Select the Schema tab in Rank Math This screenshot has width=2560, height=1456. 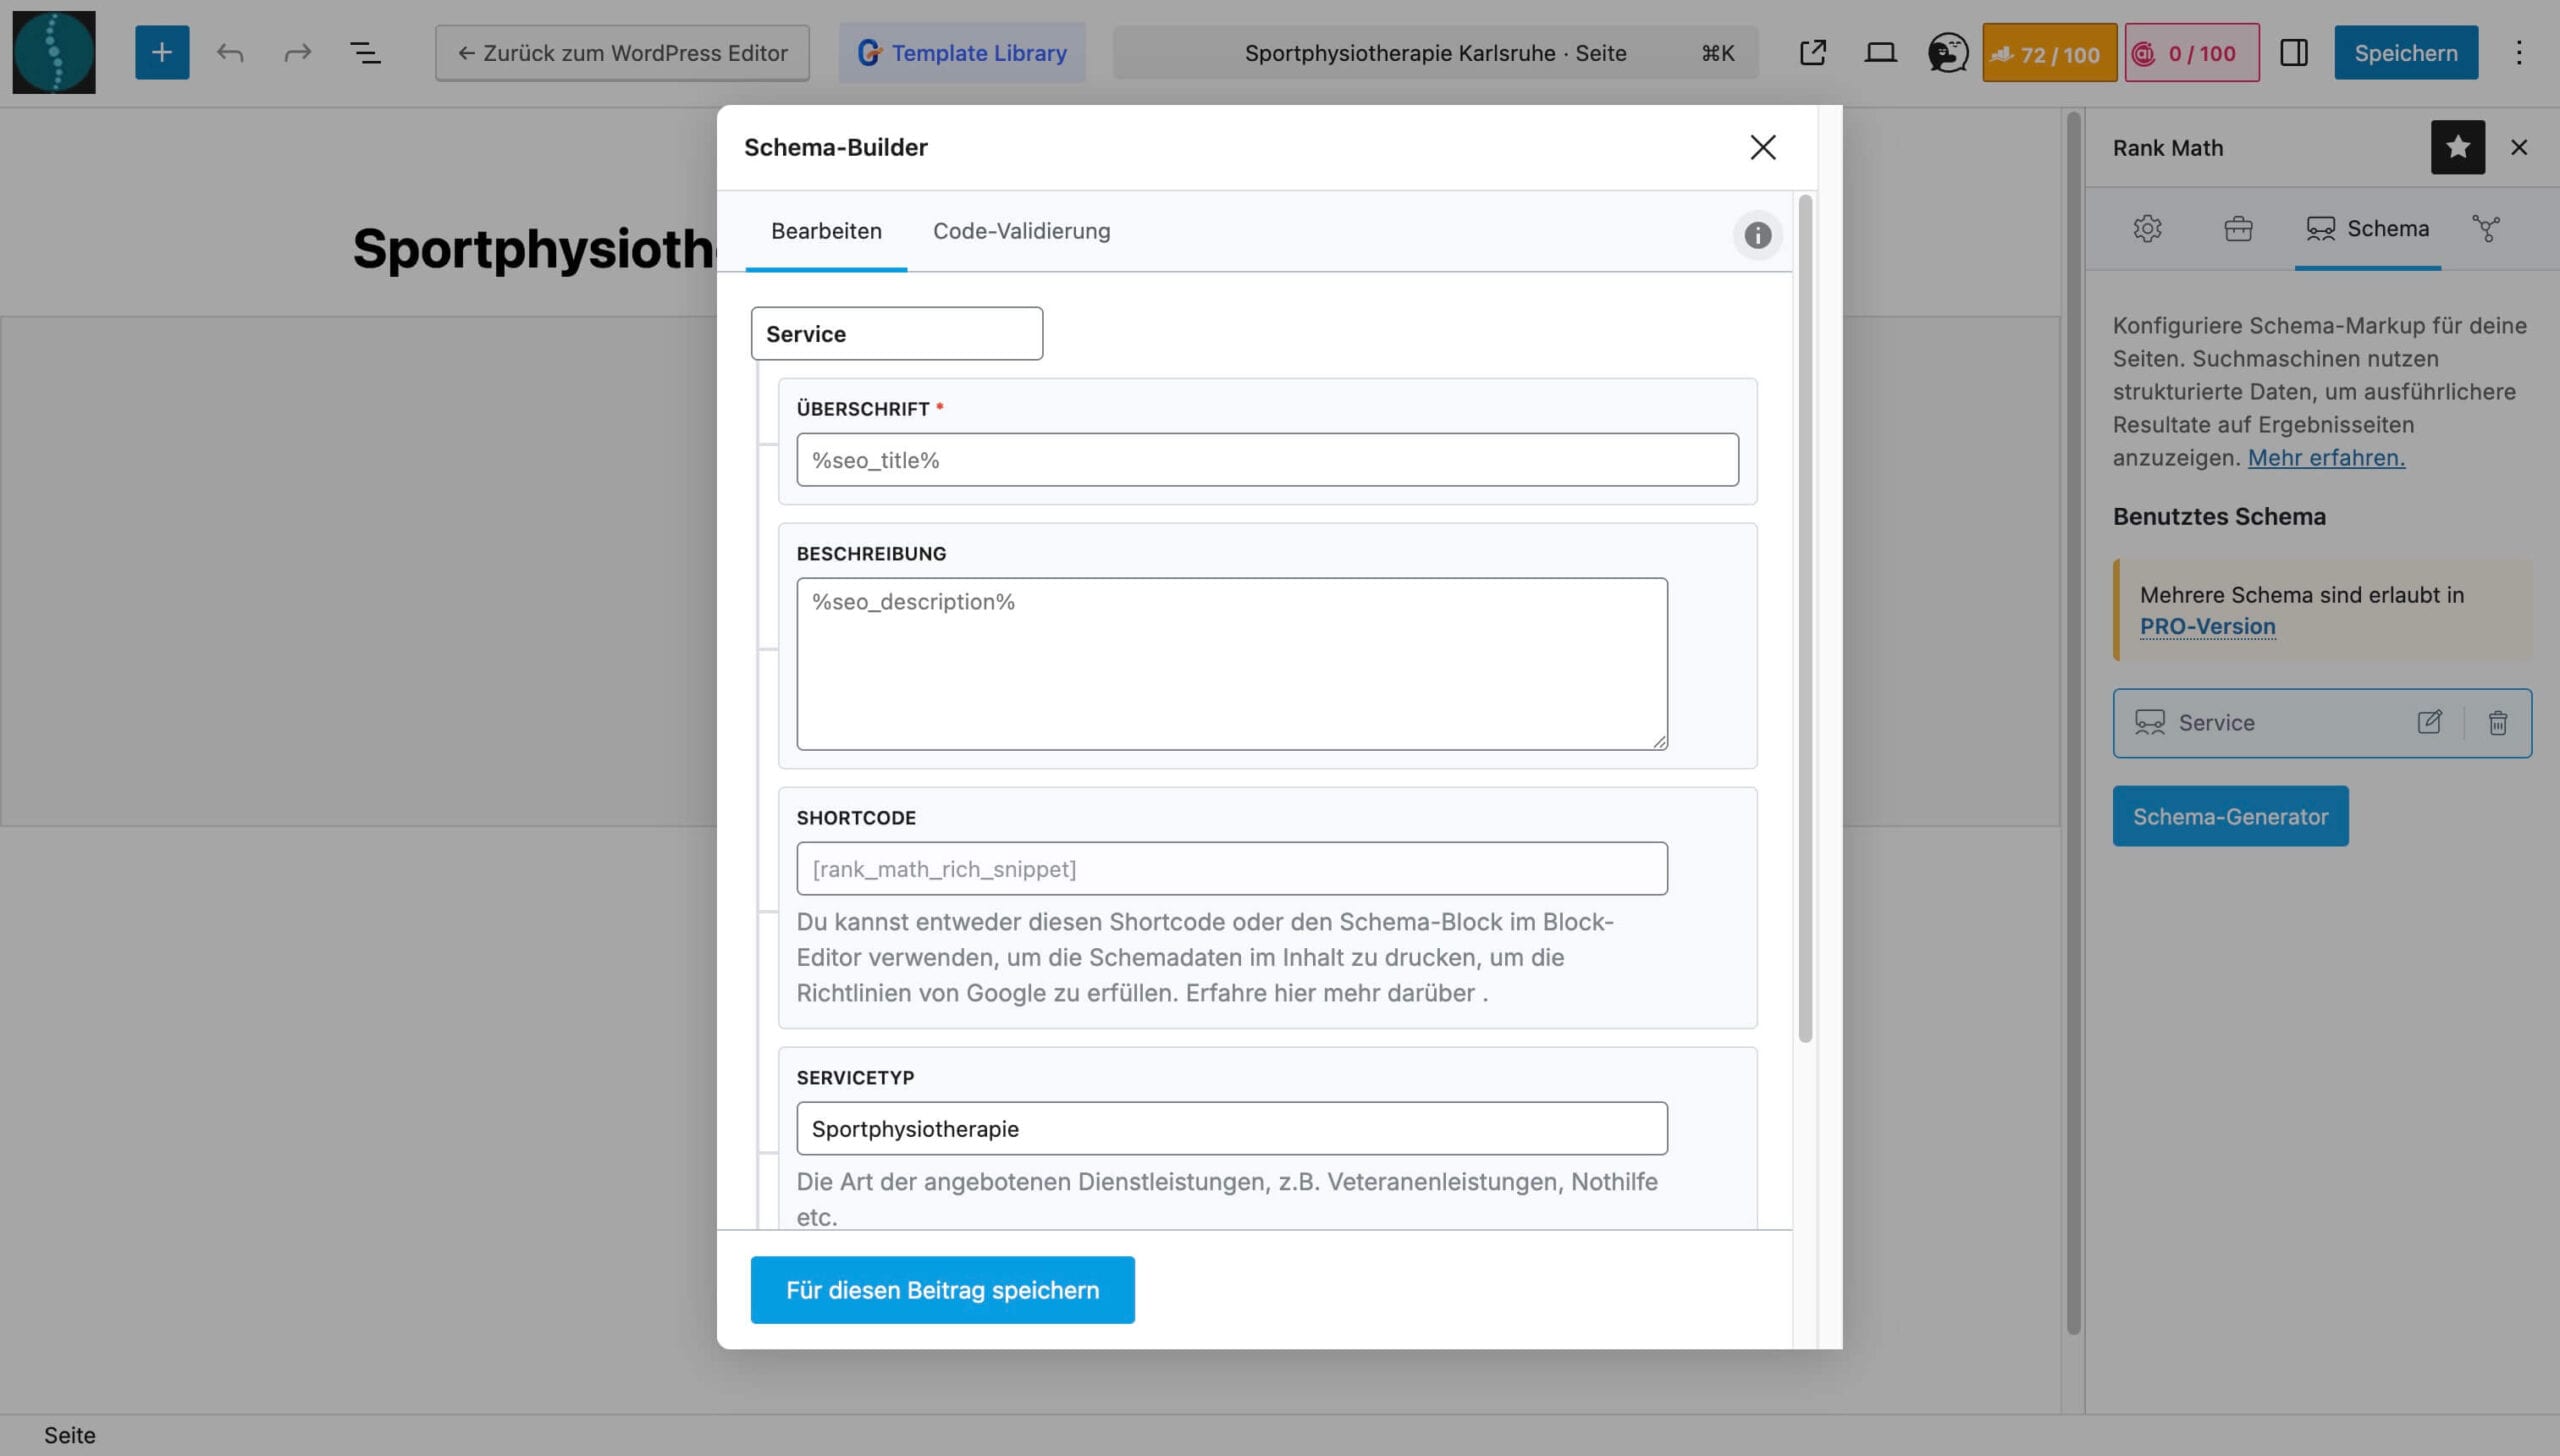2367,228
